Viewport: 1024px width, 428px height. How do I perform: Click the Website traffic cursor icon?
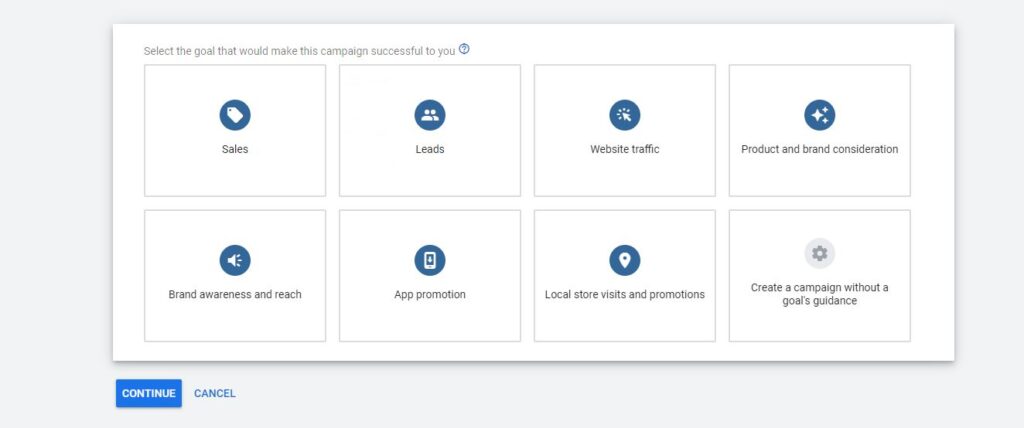[x=625, y=115]
